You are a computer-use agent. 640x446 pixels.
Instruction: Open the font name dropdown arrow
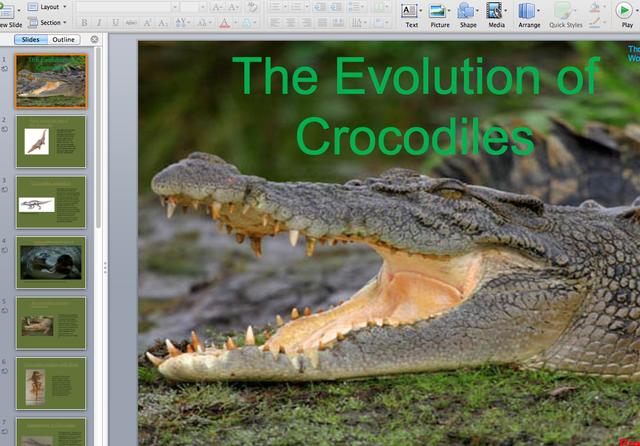[x=175, y=7]
